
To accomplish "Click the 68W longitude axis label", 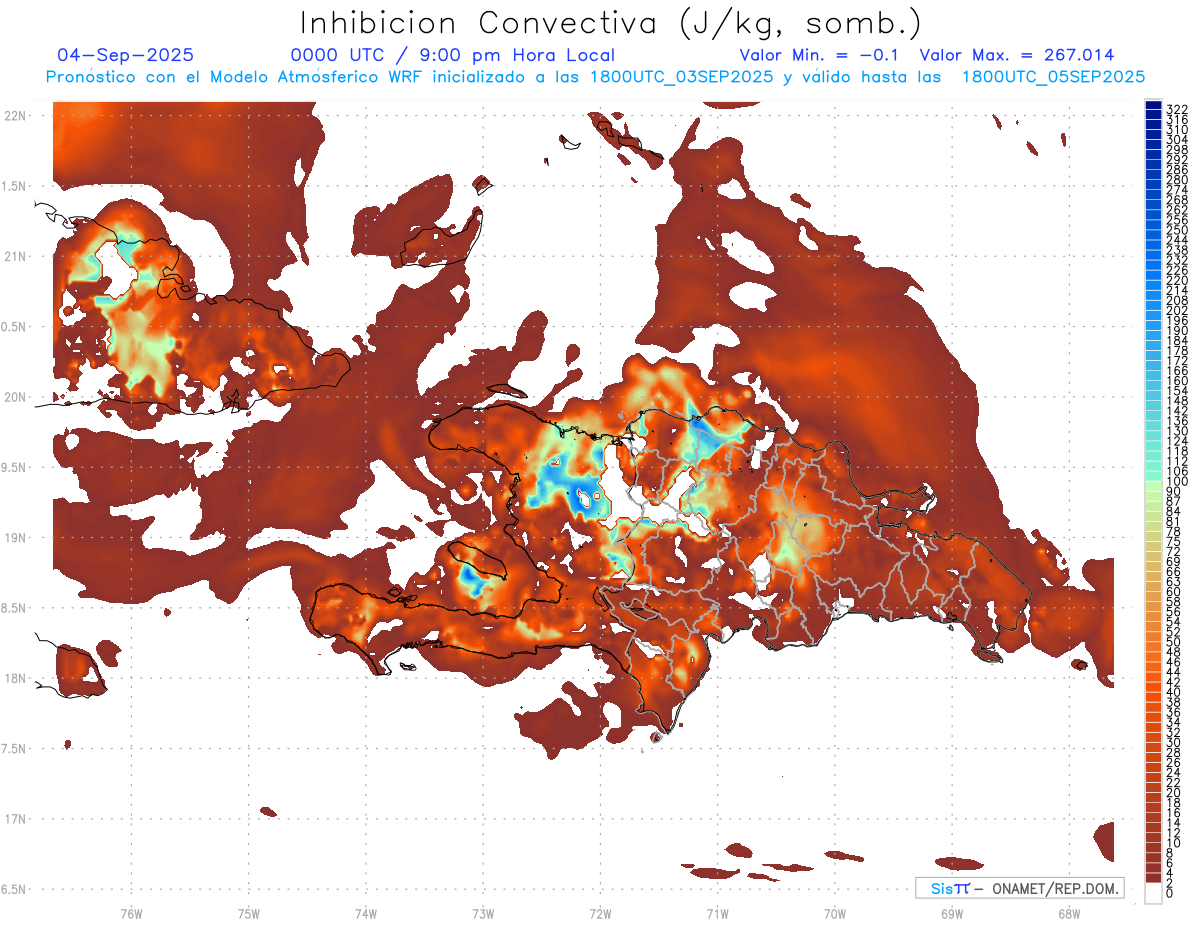I will point(1069,913).
